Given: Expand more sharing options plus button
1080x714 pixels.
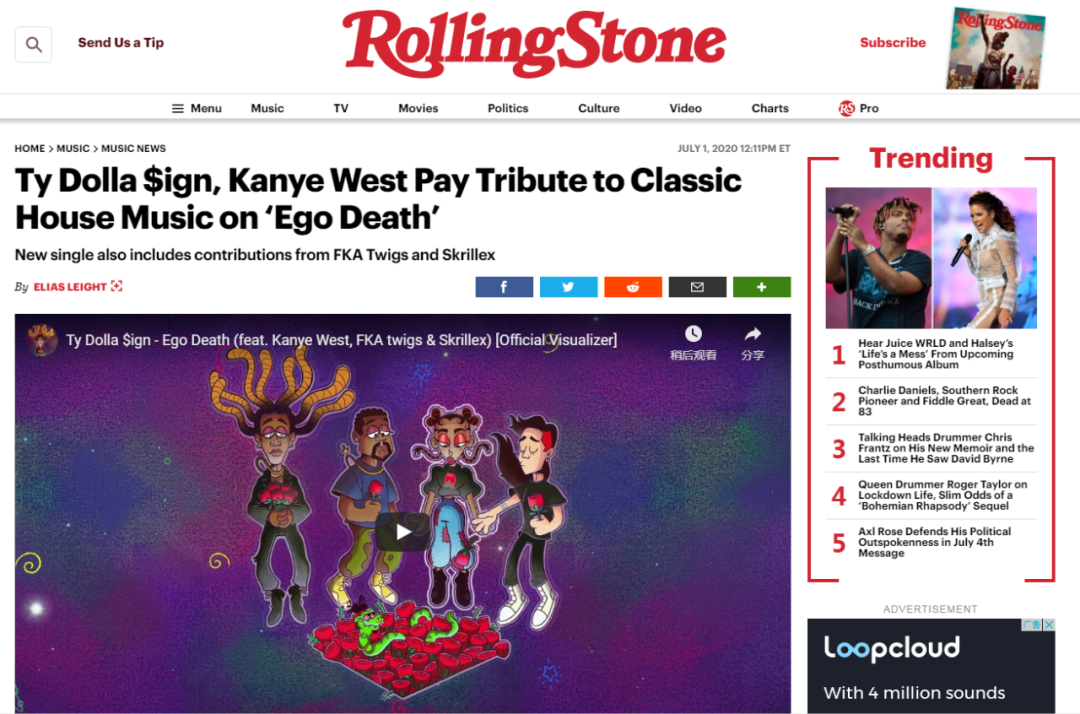Looking at the screenshot, I should pos(762,287).
